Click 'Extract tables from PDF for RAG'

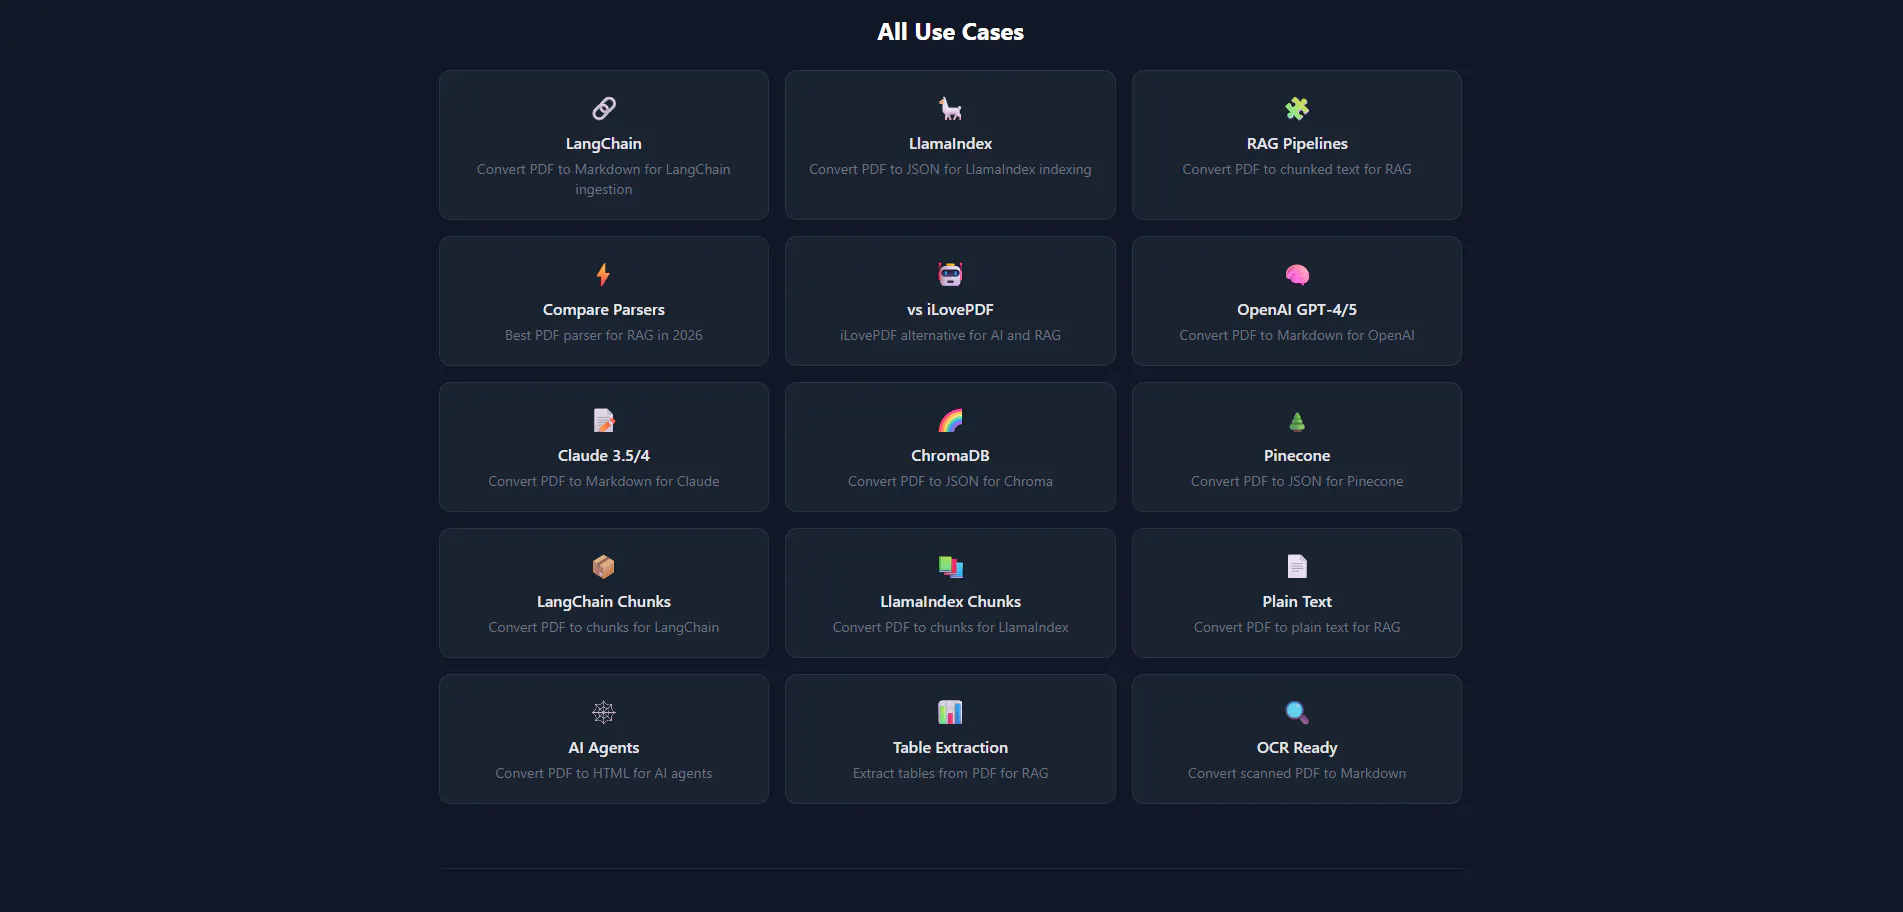click(950, 774)
